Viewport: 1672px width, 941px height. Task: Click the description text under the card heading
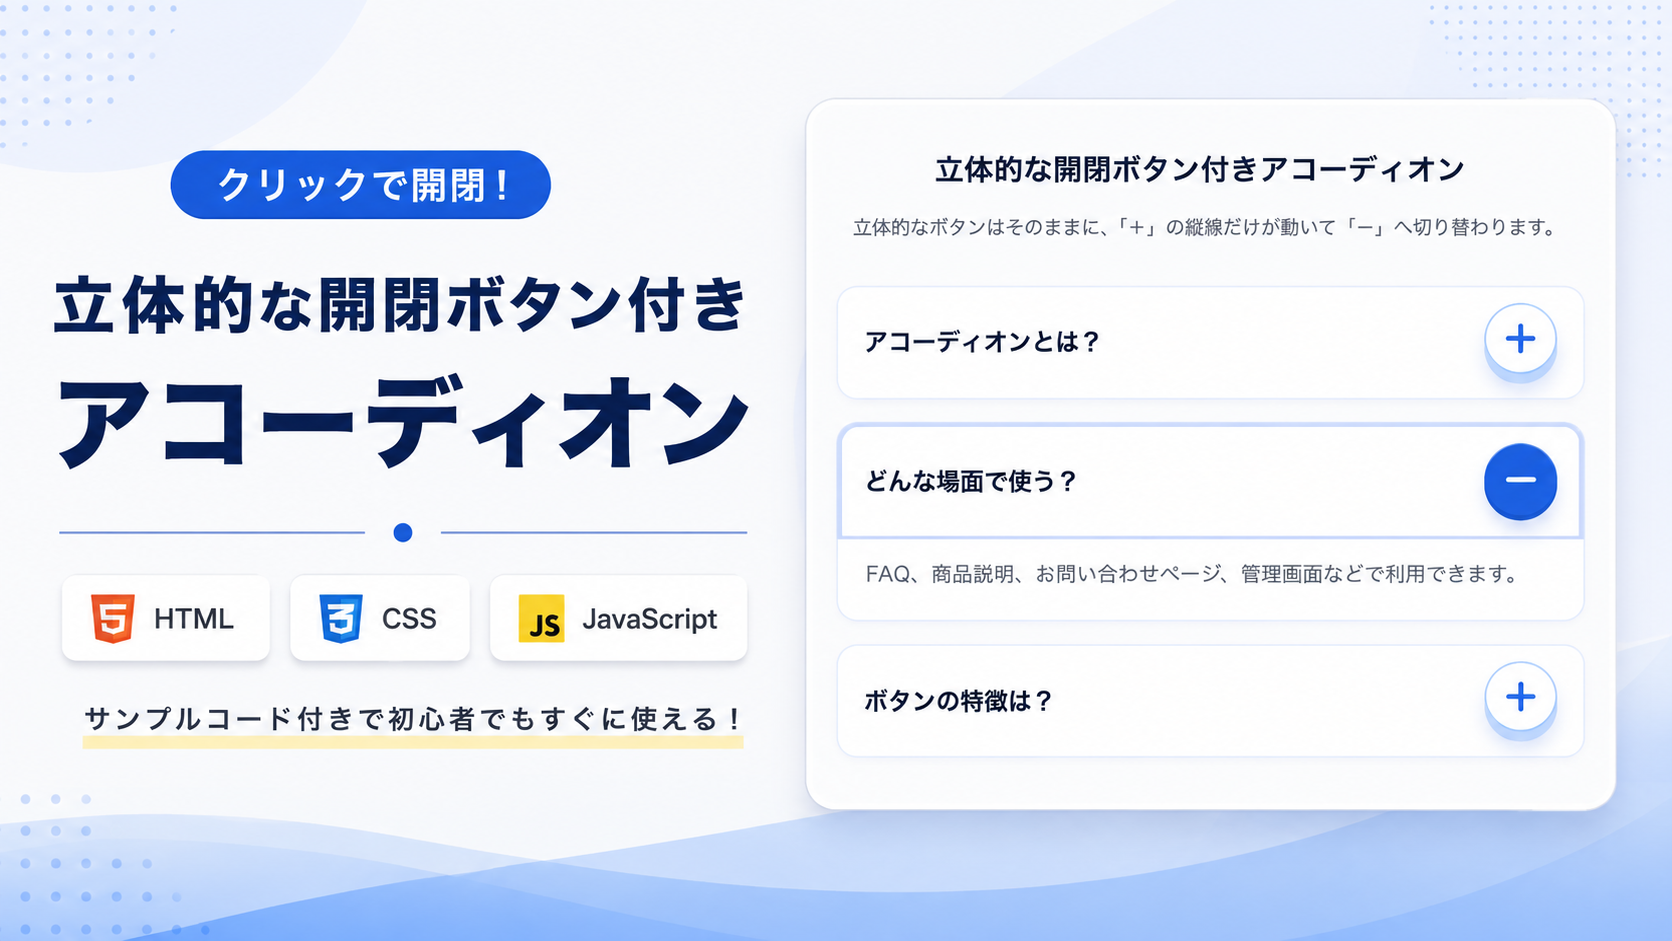[x=1207, y=227]
